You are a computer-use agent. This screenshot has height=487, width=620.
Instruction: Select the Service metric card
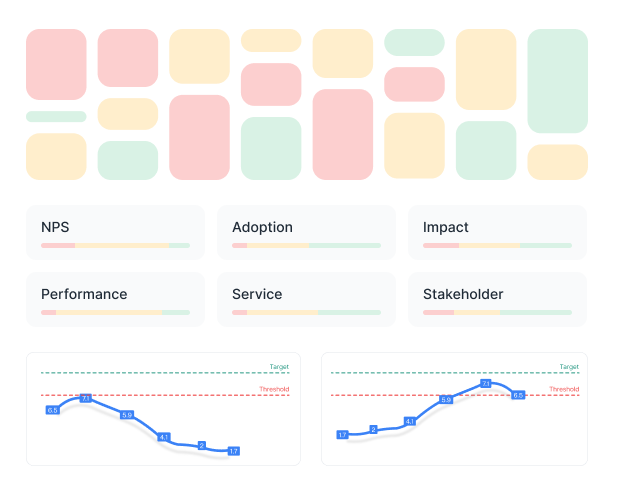click(306, 299)
